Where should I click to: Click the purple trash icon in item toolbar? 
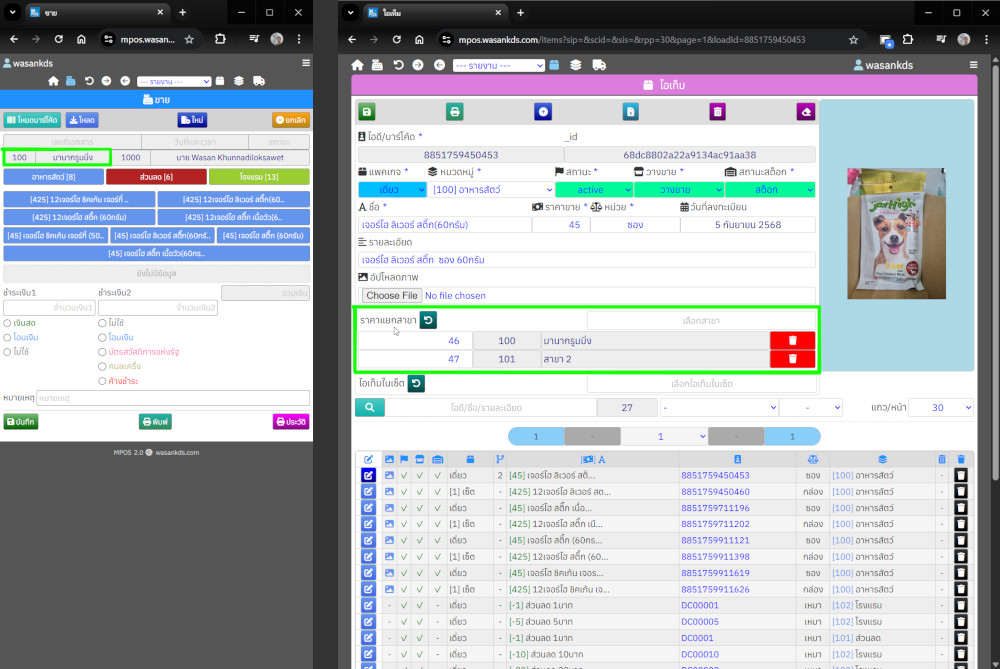[717, 112]
